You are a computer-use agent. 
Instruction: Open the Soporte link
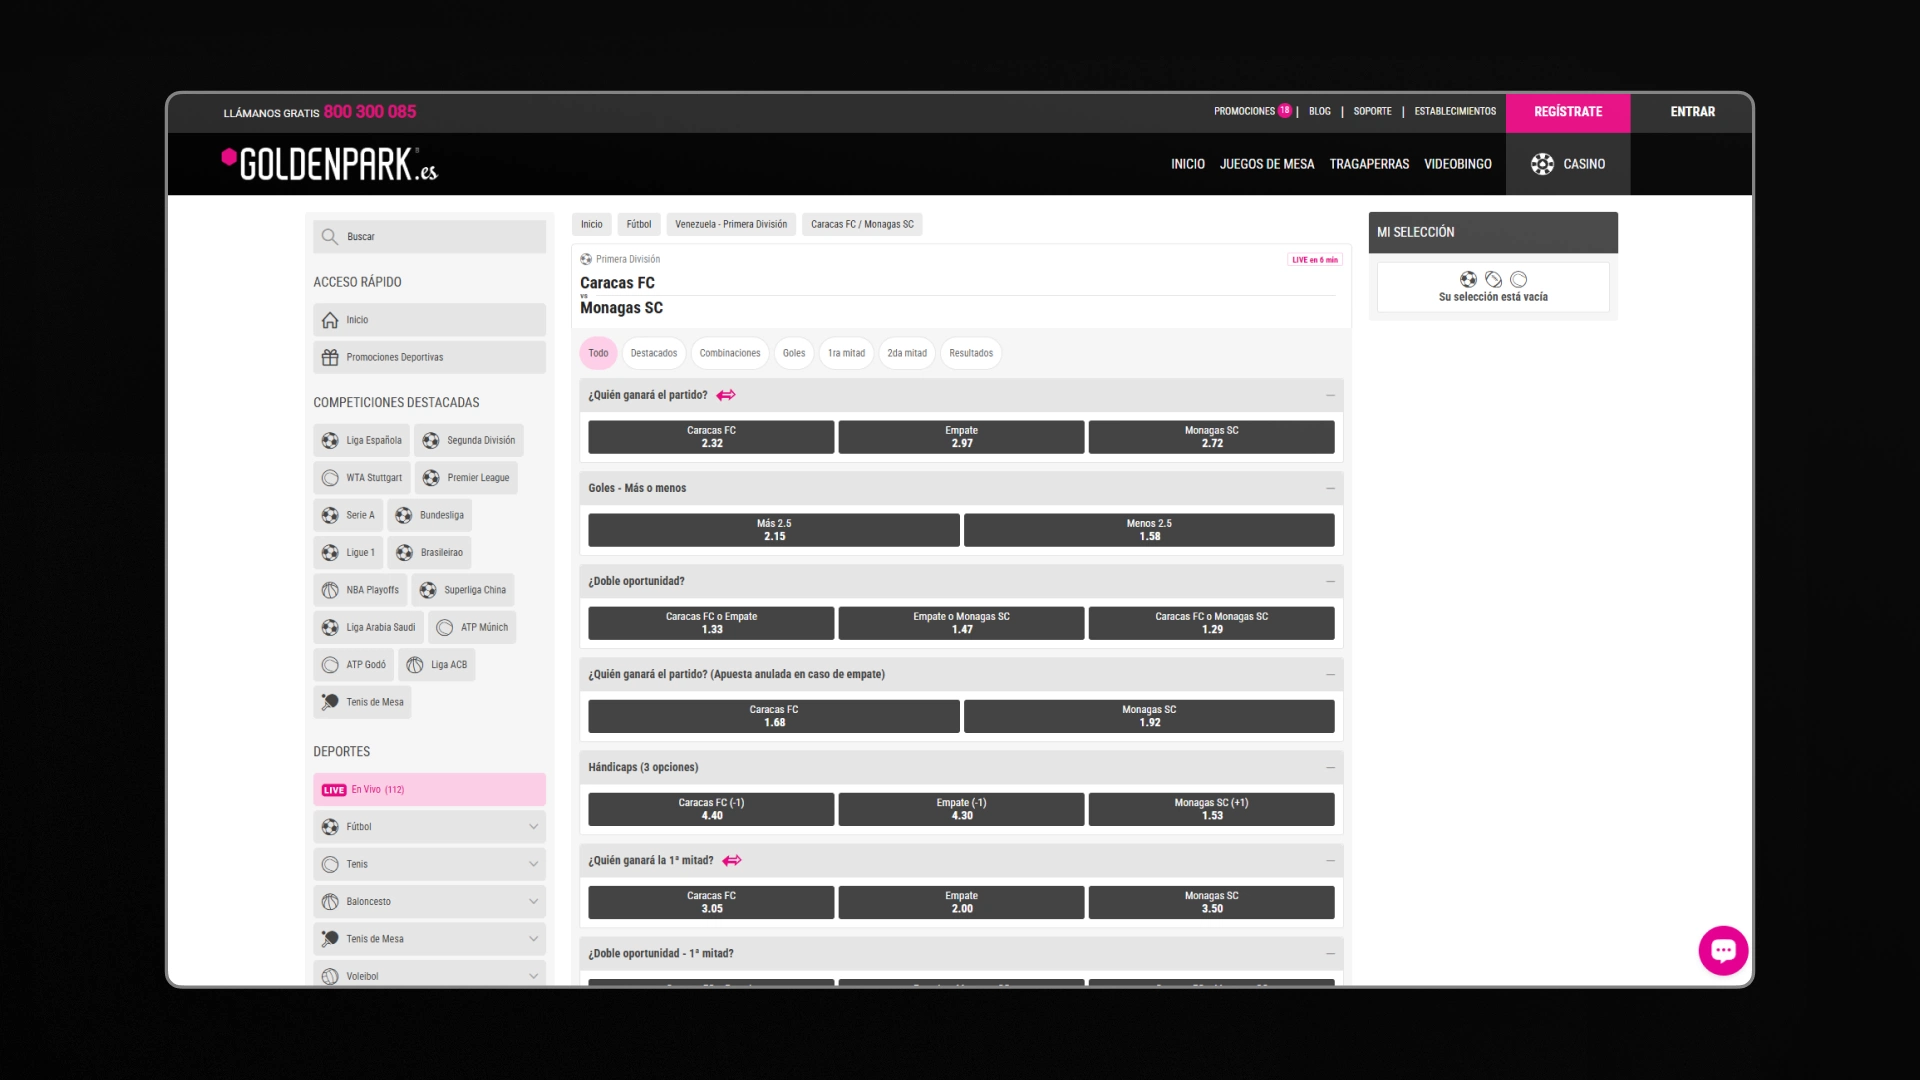pyautogui.click(x=1372, y=111)
